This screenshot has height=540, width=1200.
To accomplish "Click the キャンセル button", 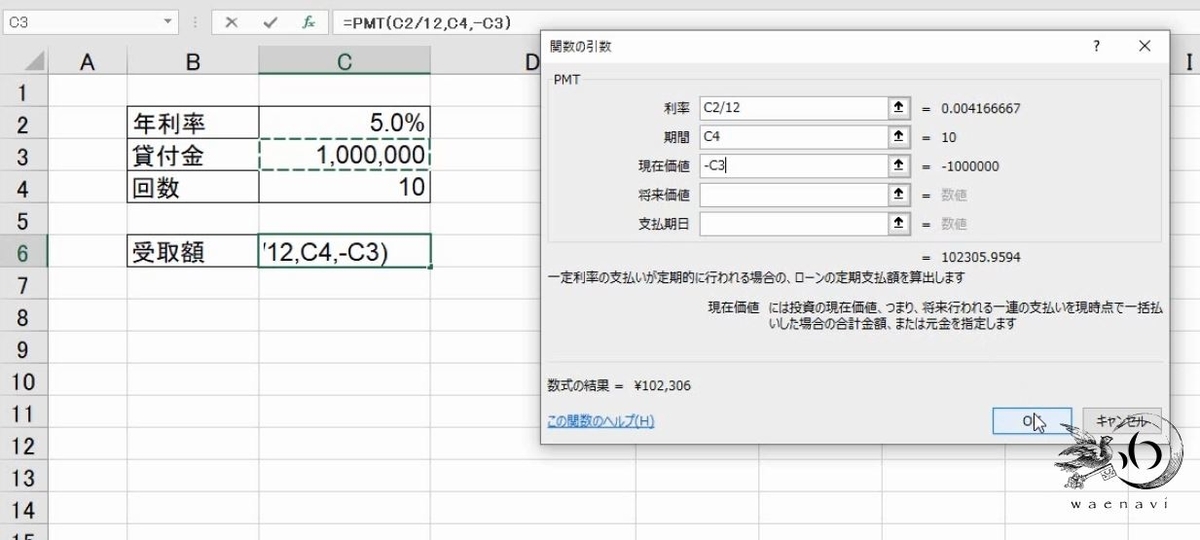I will click(1122, 421).
